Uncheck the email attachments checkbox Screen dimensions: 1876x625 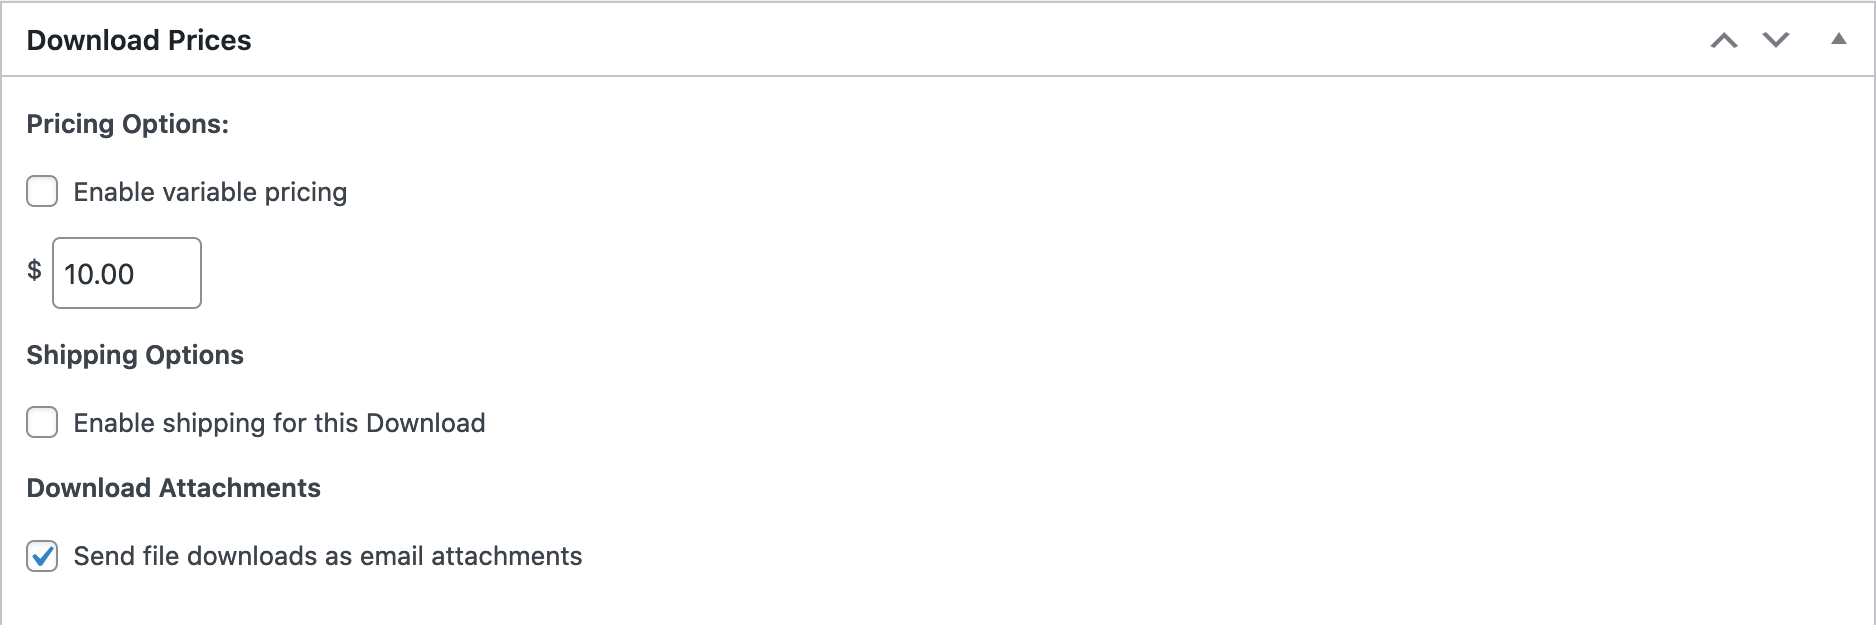point(42,556)
